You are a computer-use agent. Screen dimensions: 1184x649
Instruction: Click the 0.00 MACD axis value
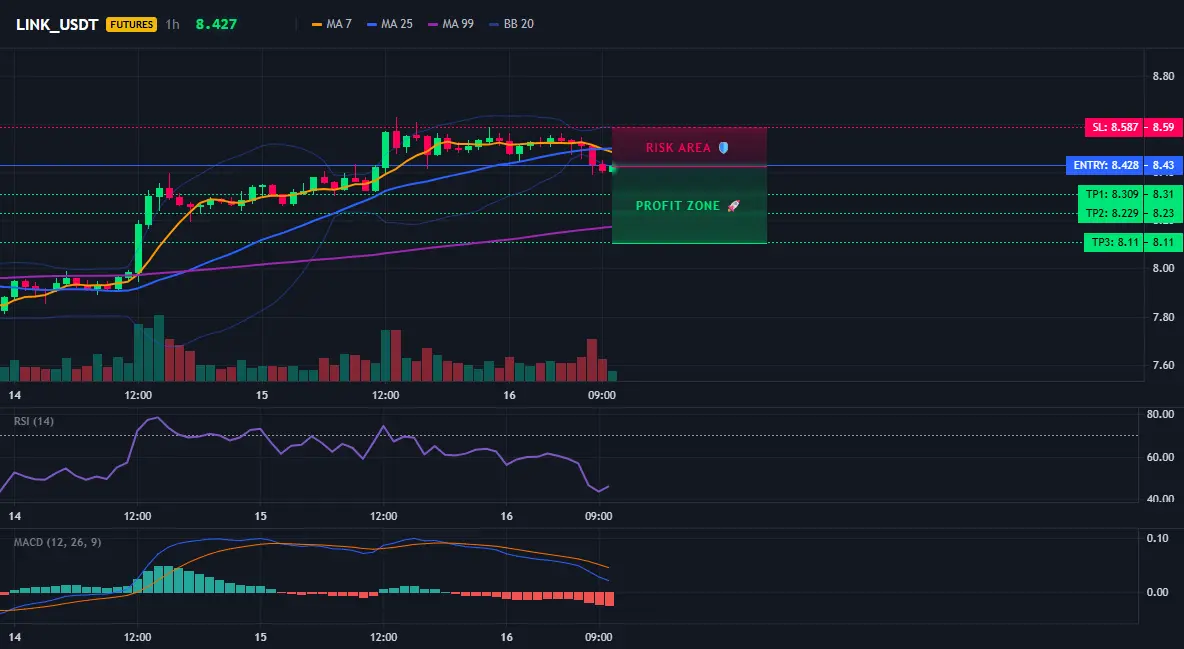1158,592
